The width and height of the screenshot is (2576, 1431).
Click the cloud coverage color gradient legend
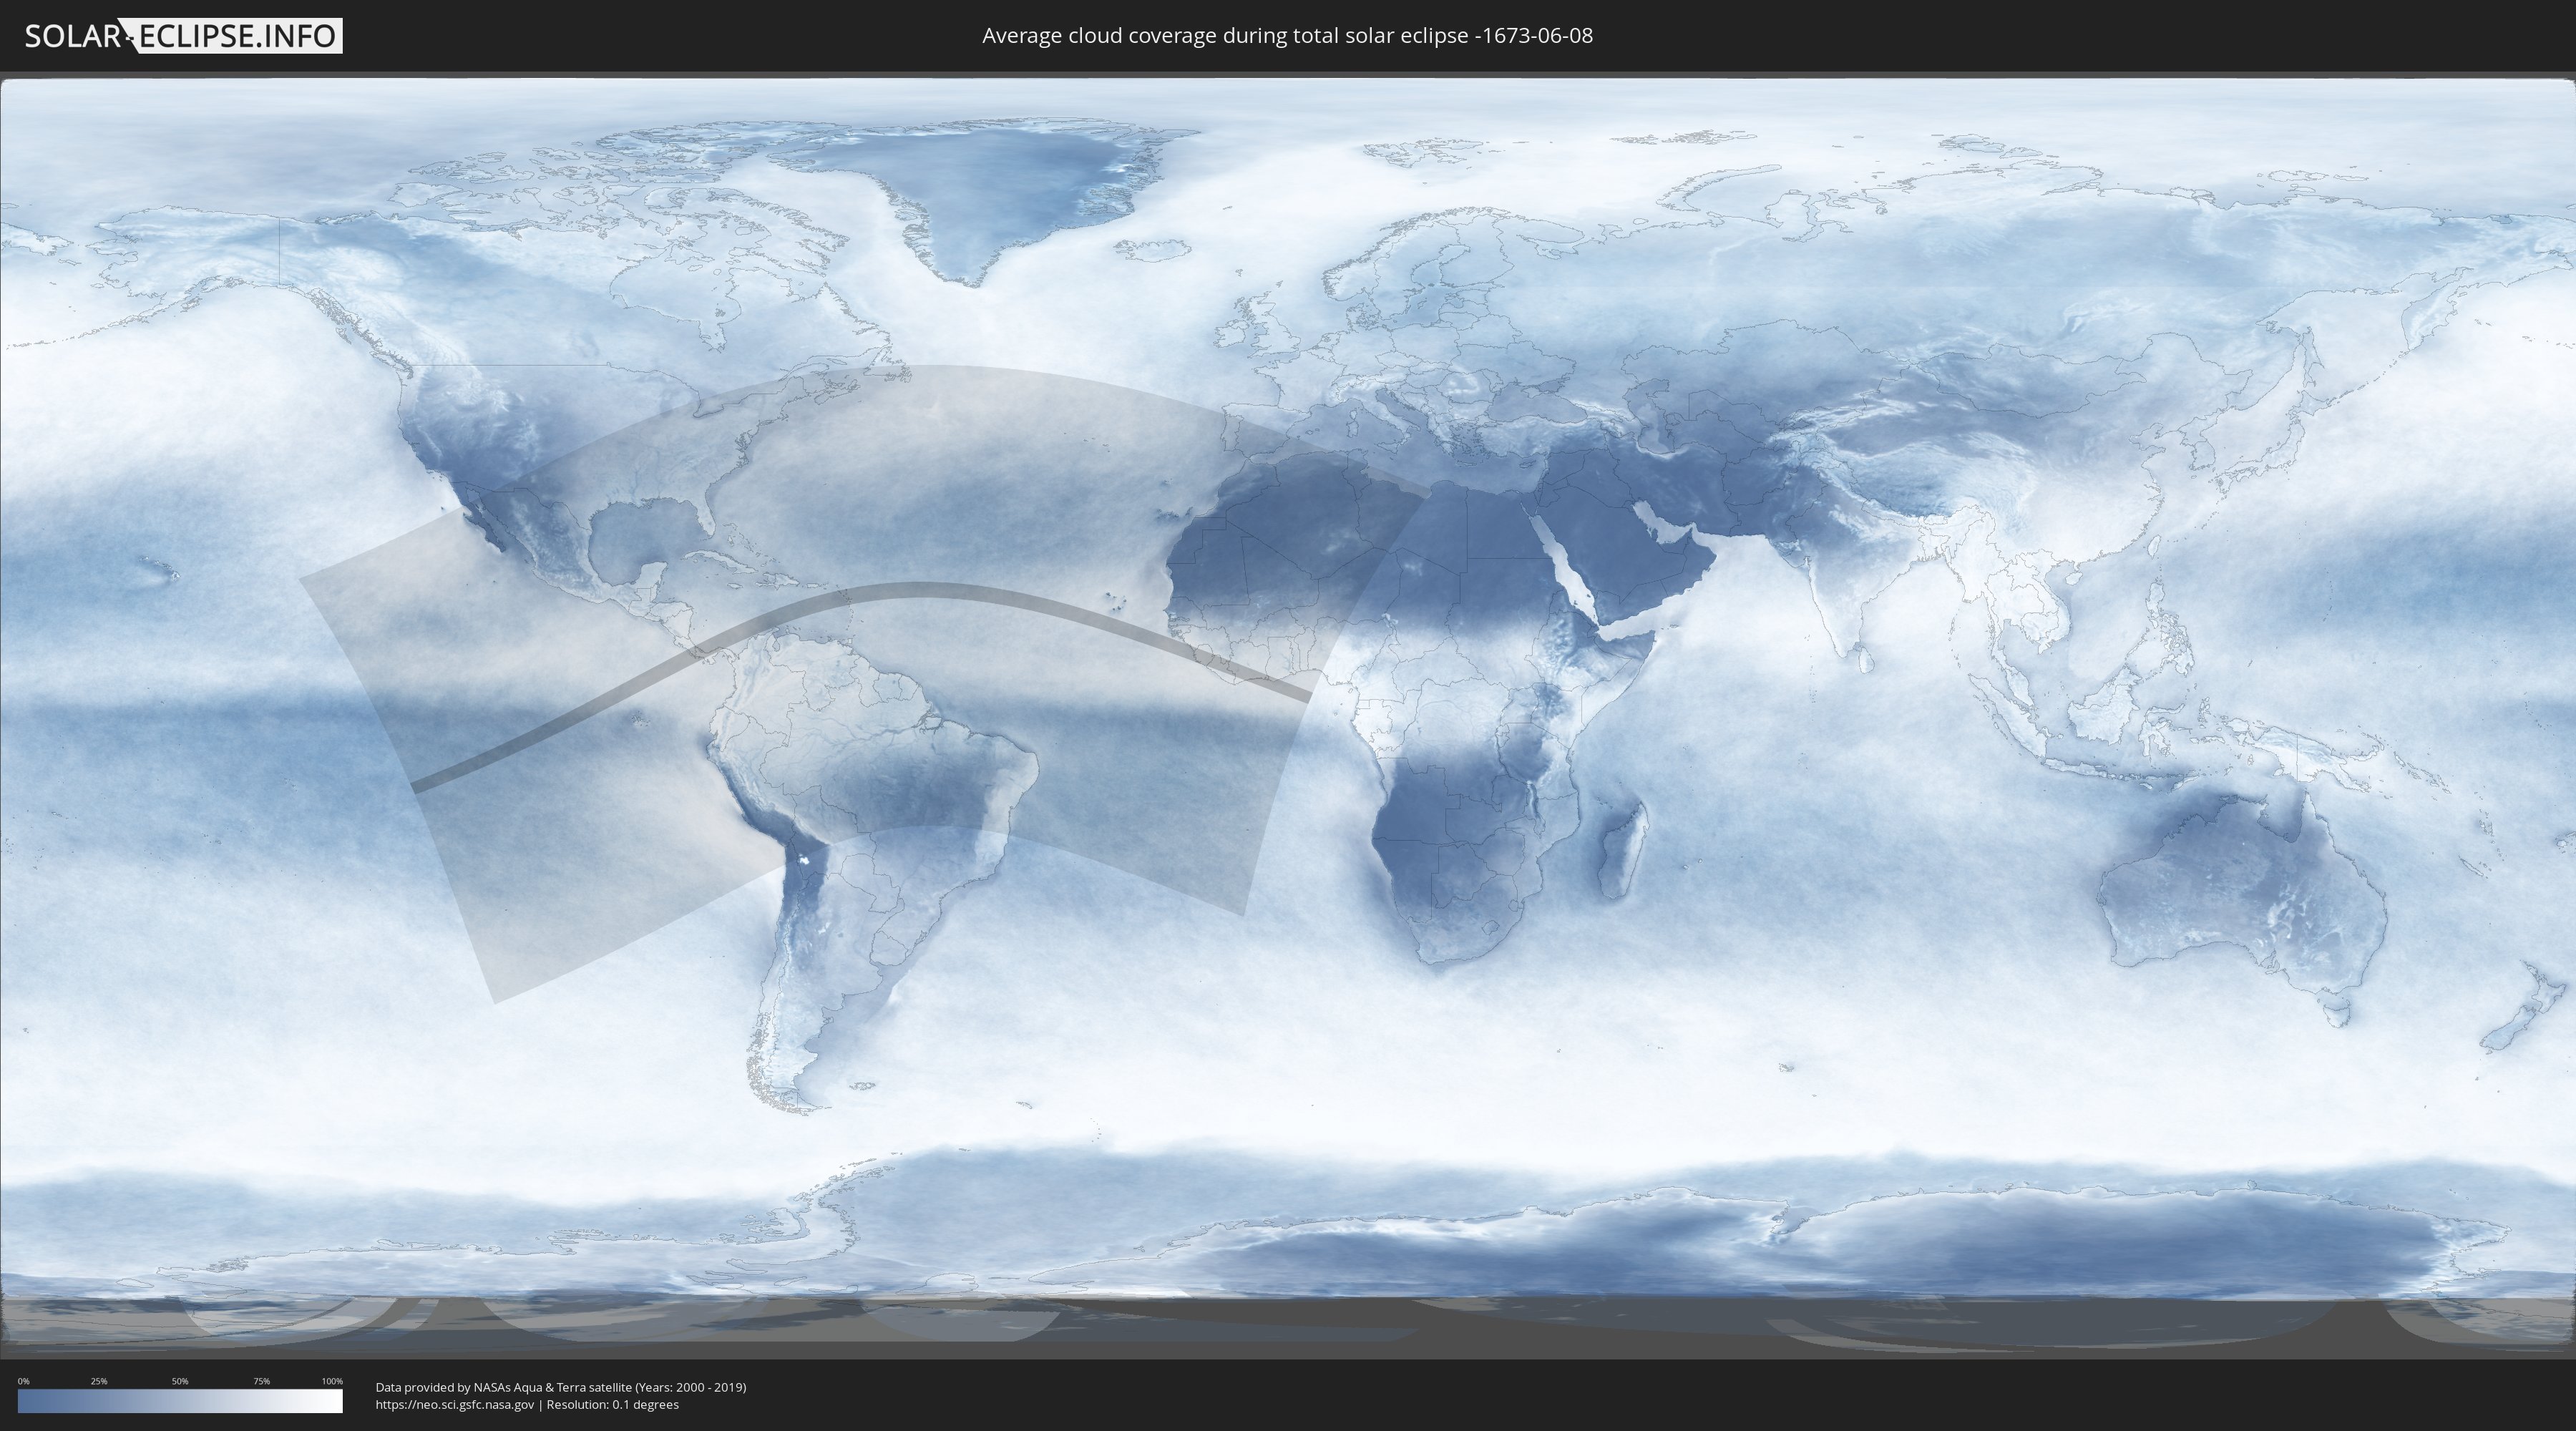pos(180,1401)
